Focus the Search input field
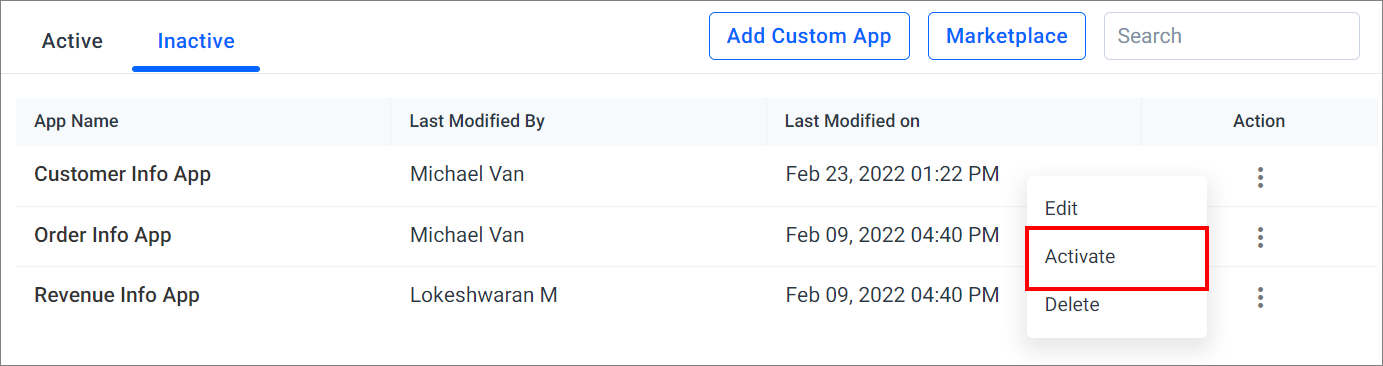Viewport: 1383px width, 366px height. 1232,36
